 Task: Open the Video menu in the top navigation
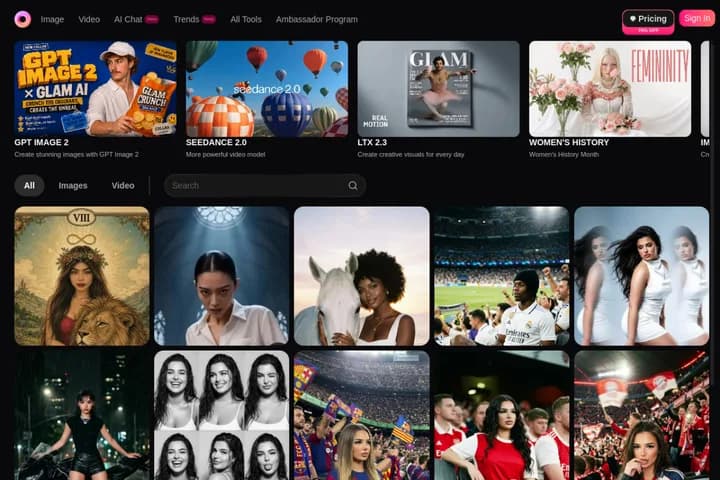pyautogui.click(x=89, y=19)
